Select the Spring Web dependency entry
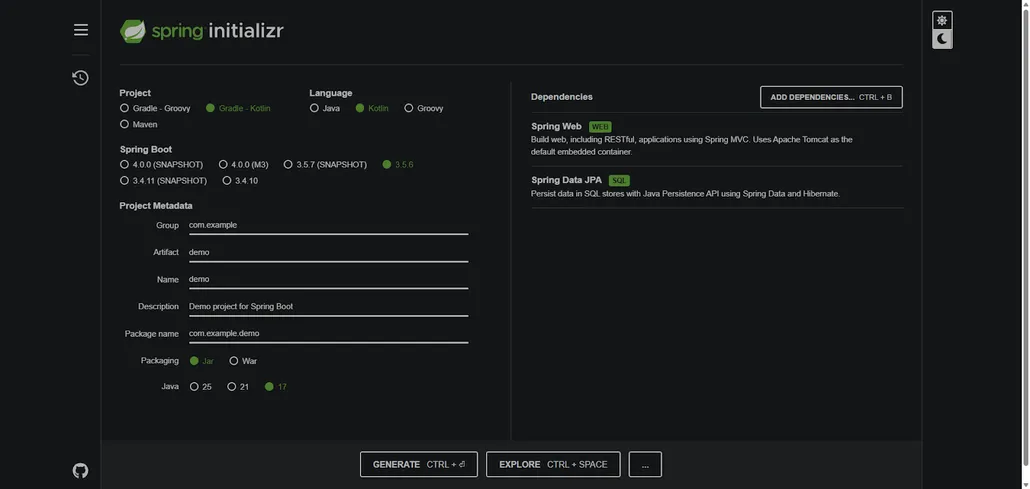 click(x=557, y=127)
